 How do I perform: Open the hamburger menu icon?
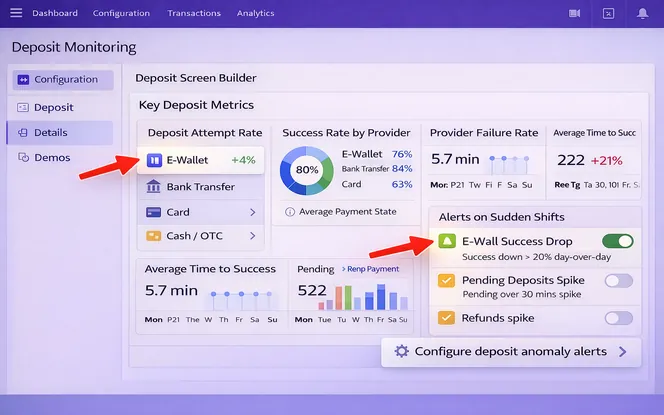[x=16, y=13]
